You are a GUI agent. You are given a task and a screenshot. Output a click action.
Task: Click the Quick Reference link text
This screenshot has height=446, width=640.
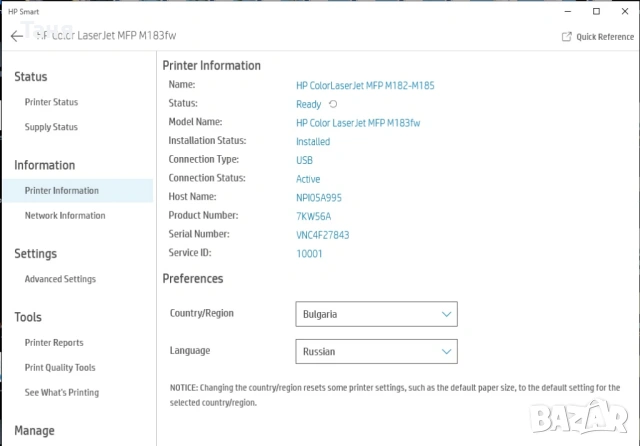click(605, 37)
